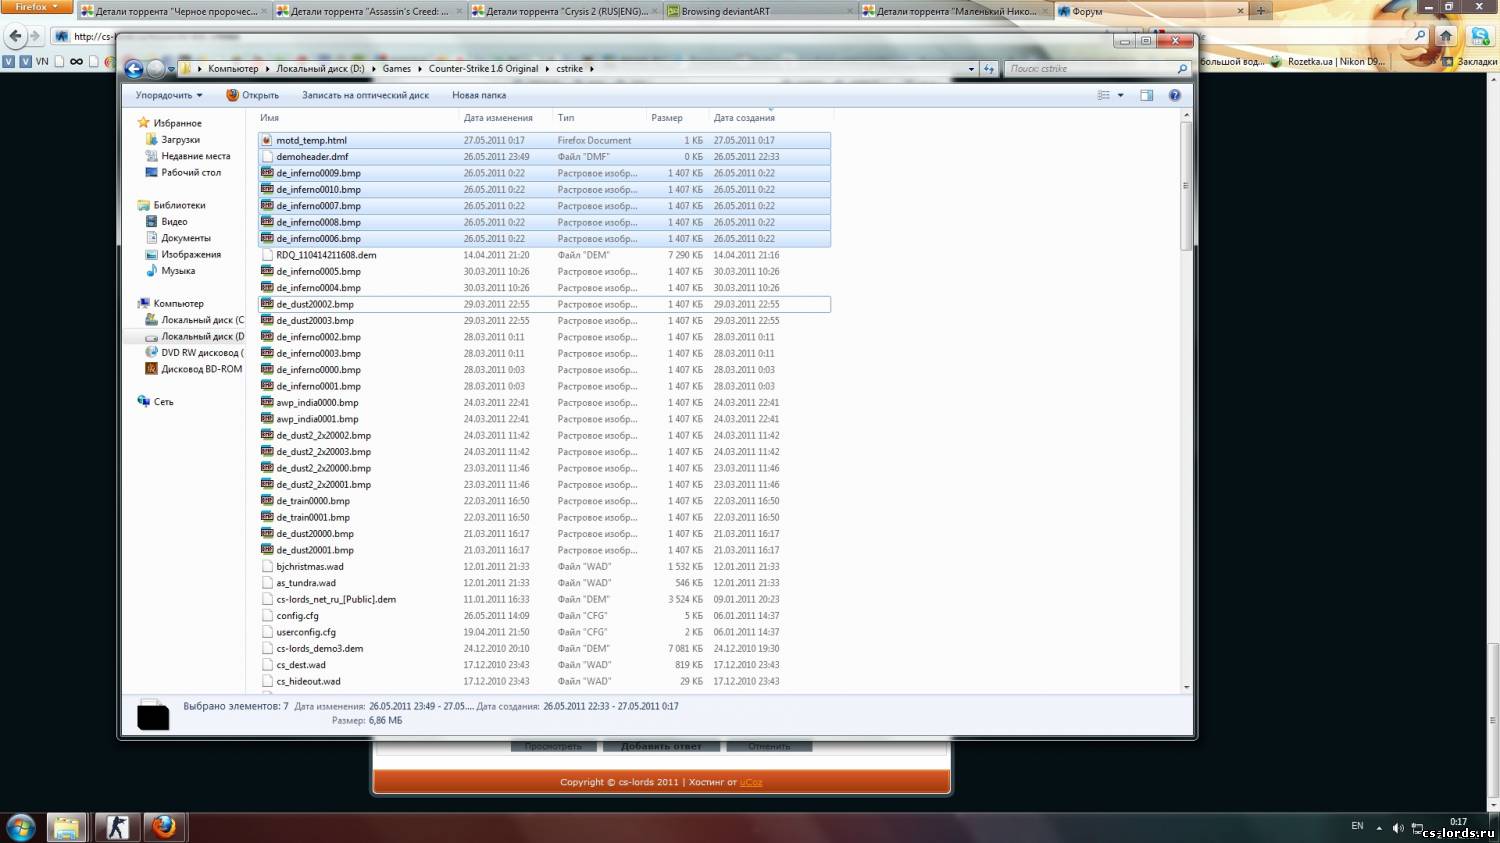The height and width of the screenshot is (843, 1500).
Task: Open the Firefox application menu button
Action: (x=36, y=7)
